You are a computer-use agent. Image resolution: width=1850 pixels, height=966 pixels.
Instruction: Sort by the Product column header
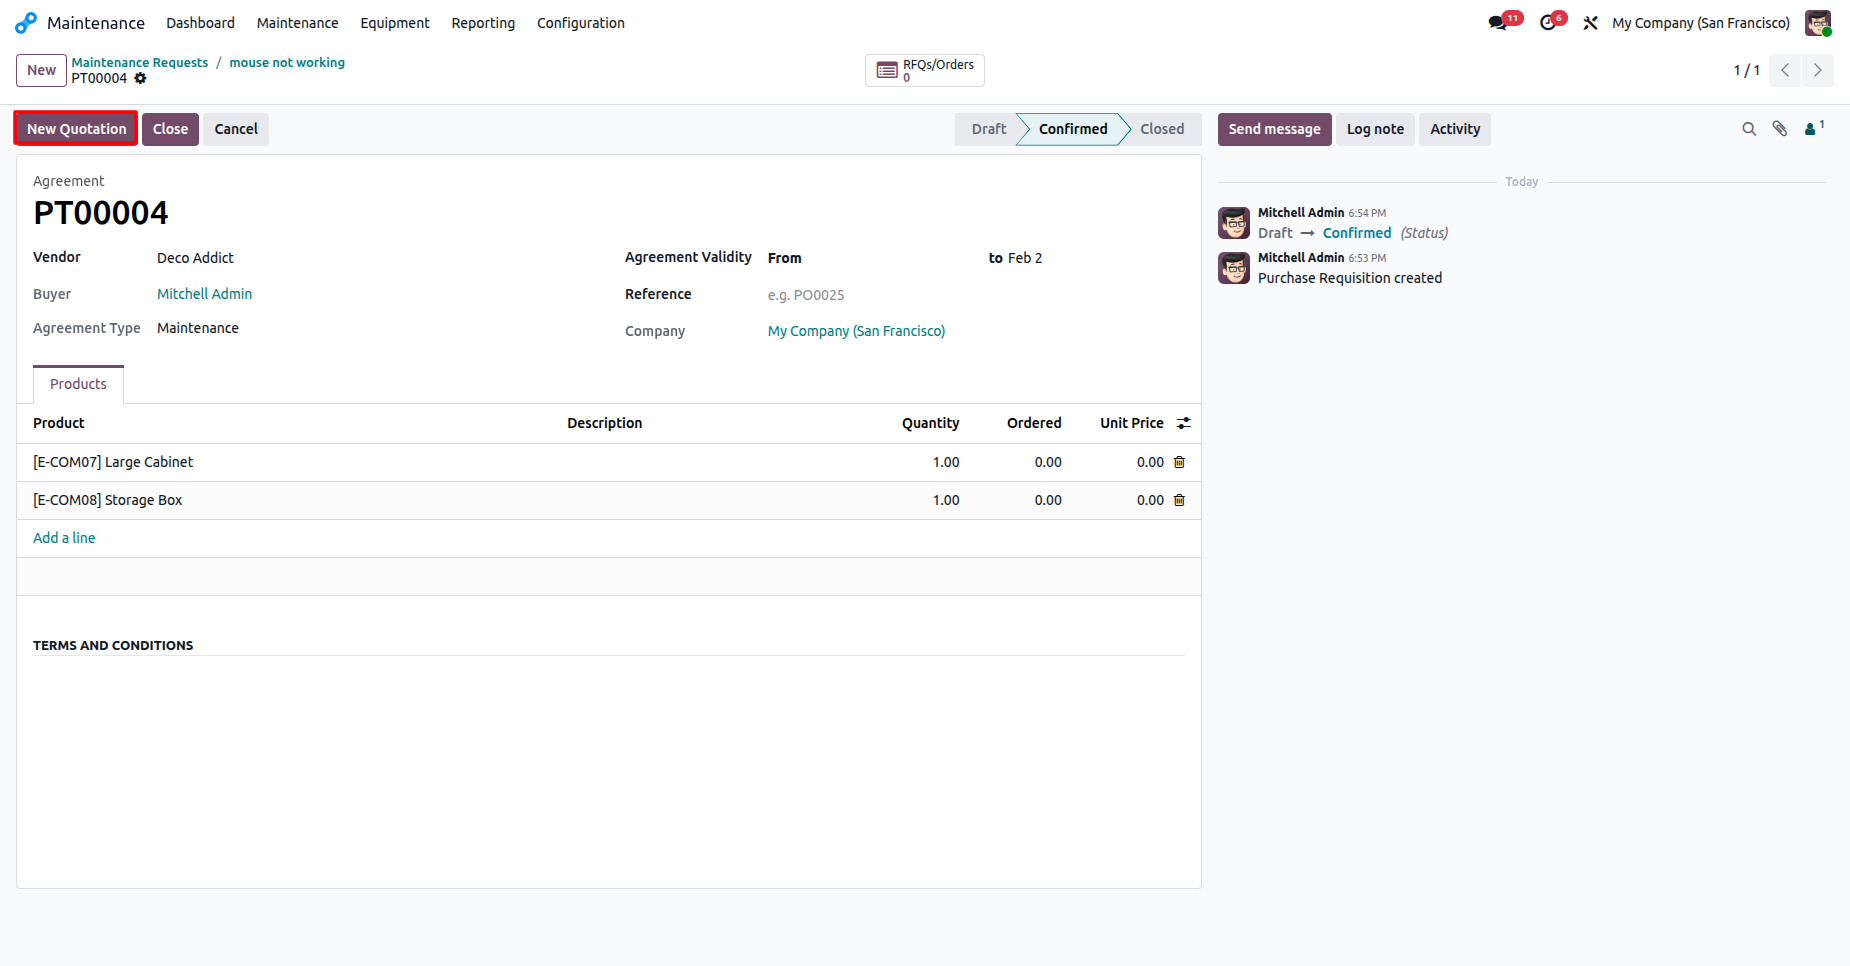[x=59, y=423]
